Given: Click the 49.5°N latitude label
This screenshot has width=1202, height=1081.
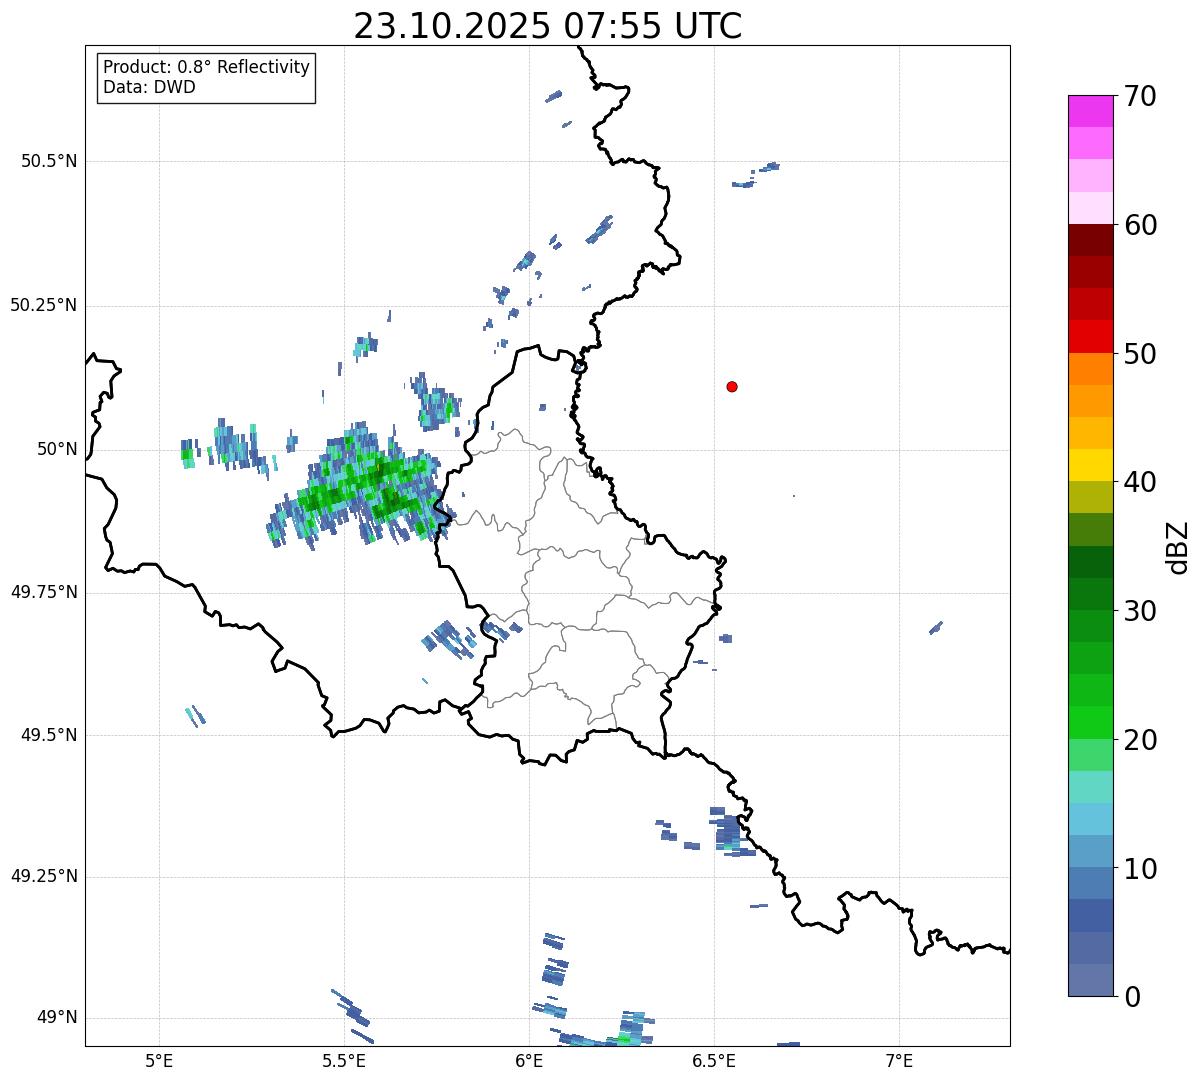Looking at the screenshot, I should tap(49, 735).
